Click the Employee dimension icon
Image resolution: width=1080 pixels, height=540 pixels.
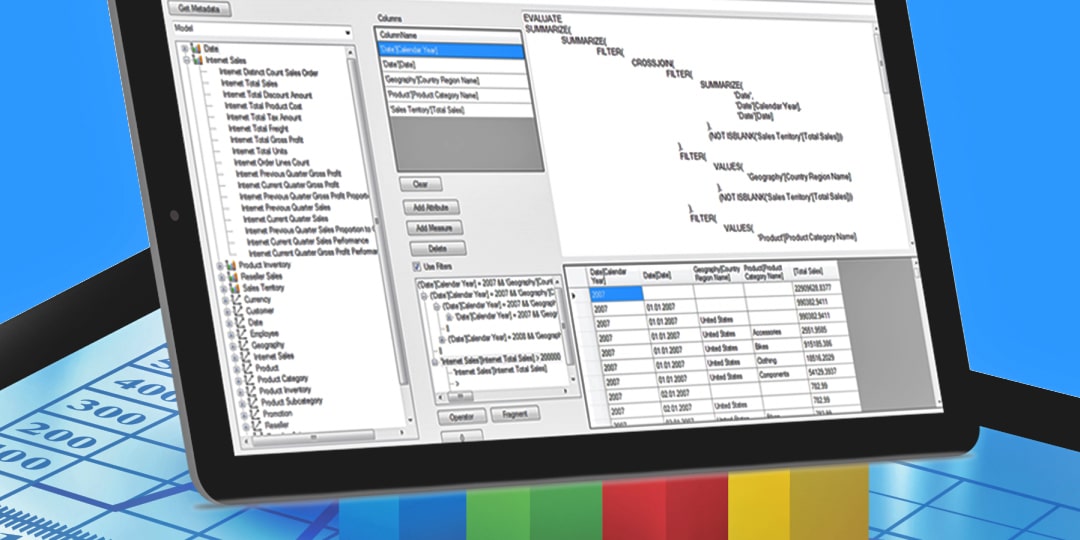click(x=239, y=333)
